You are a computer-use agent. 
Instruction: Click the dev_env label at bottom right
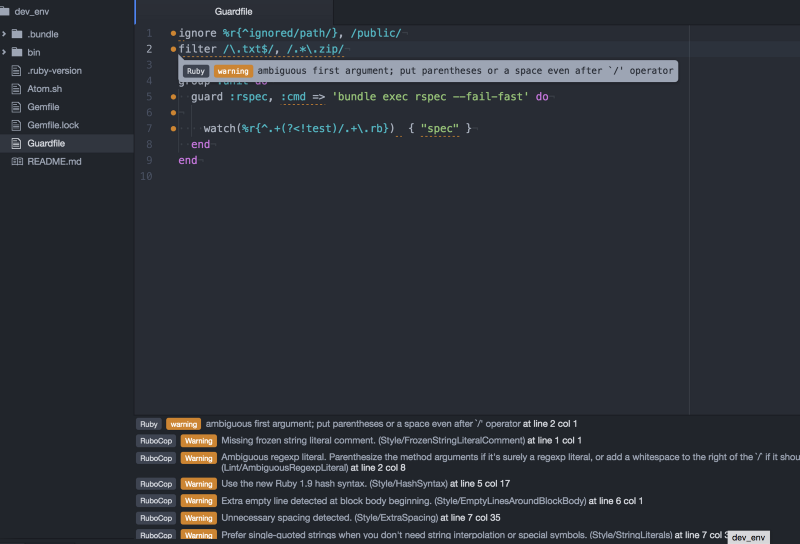pos(748,537)
